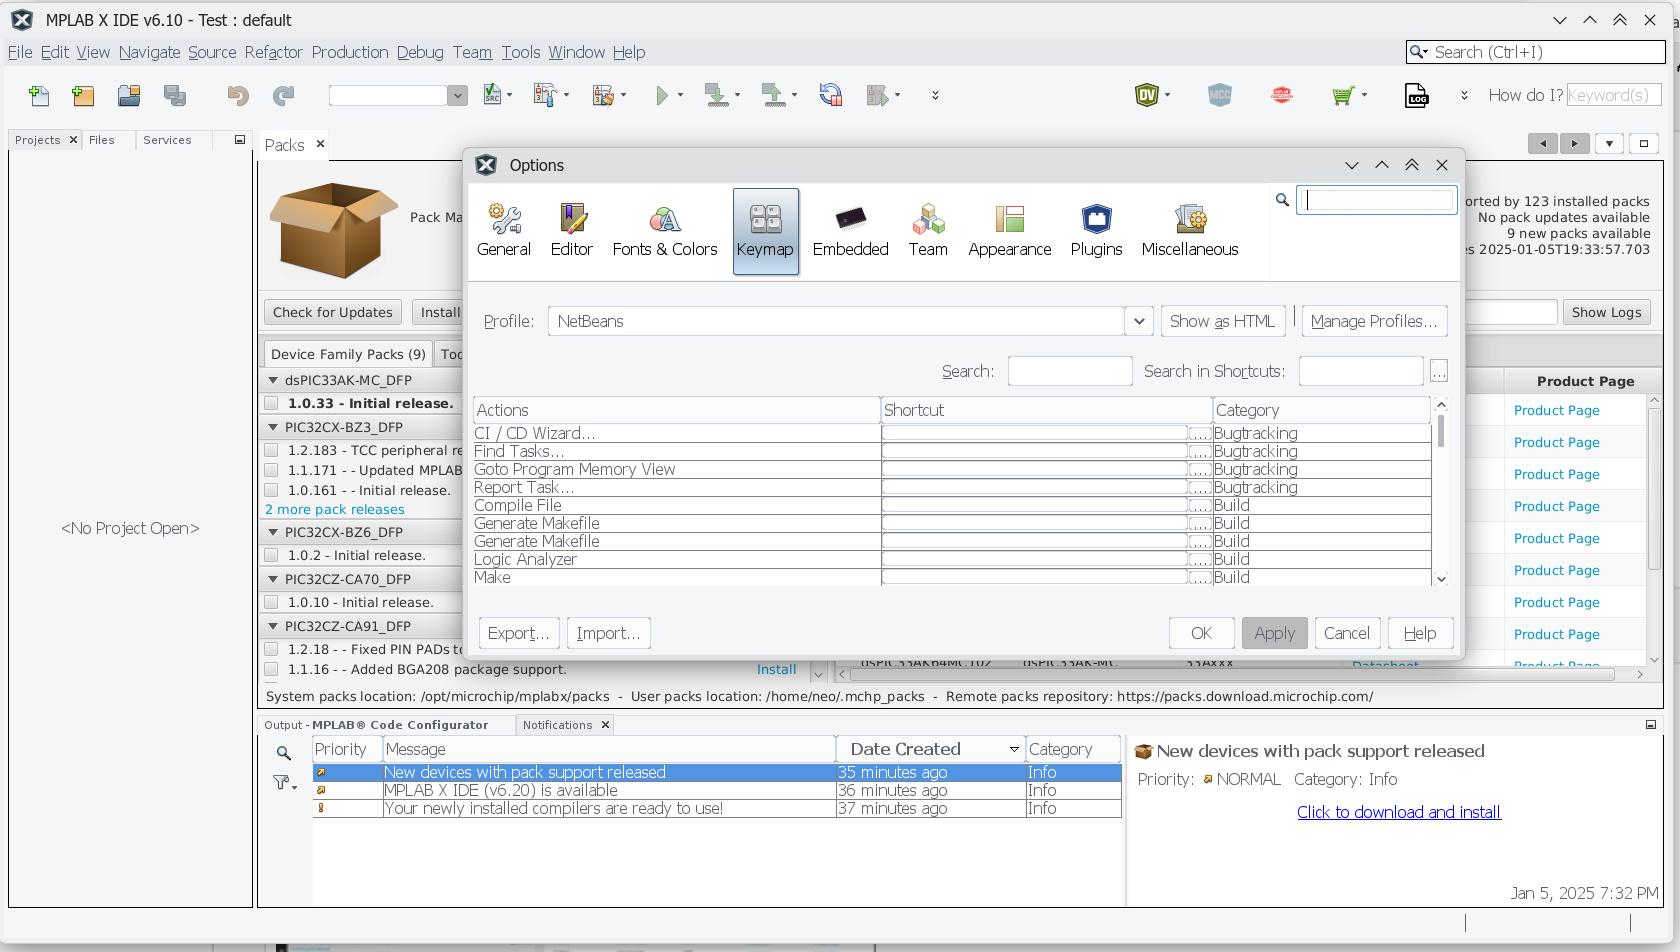Collapse the PIC32CX-BZ6_DFP pack group
Image resolution: width=1680 pixels, height=952 pixels.
click(272, 532)
